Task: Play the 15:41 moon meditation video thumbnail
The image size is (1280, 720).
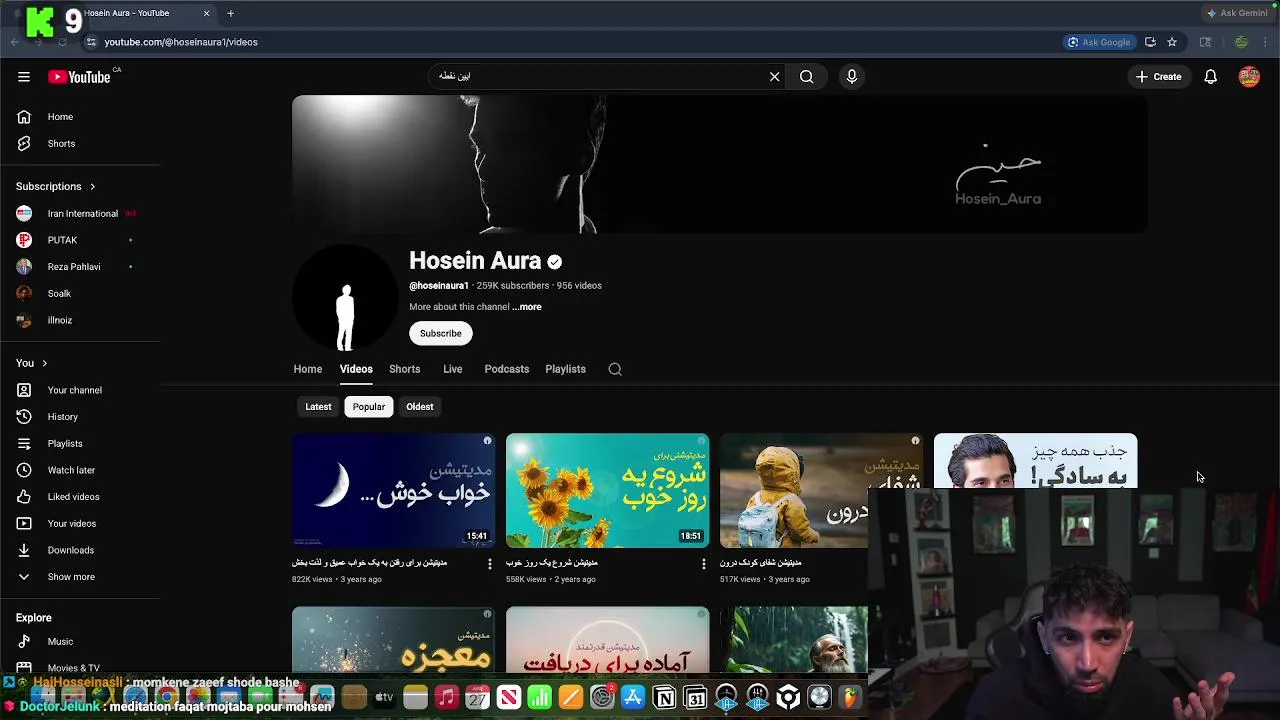Action: [x=393, y=490]
